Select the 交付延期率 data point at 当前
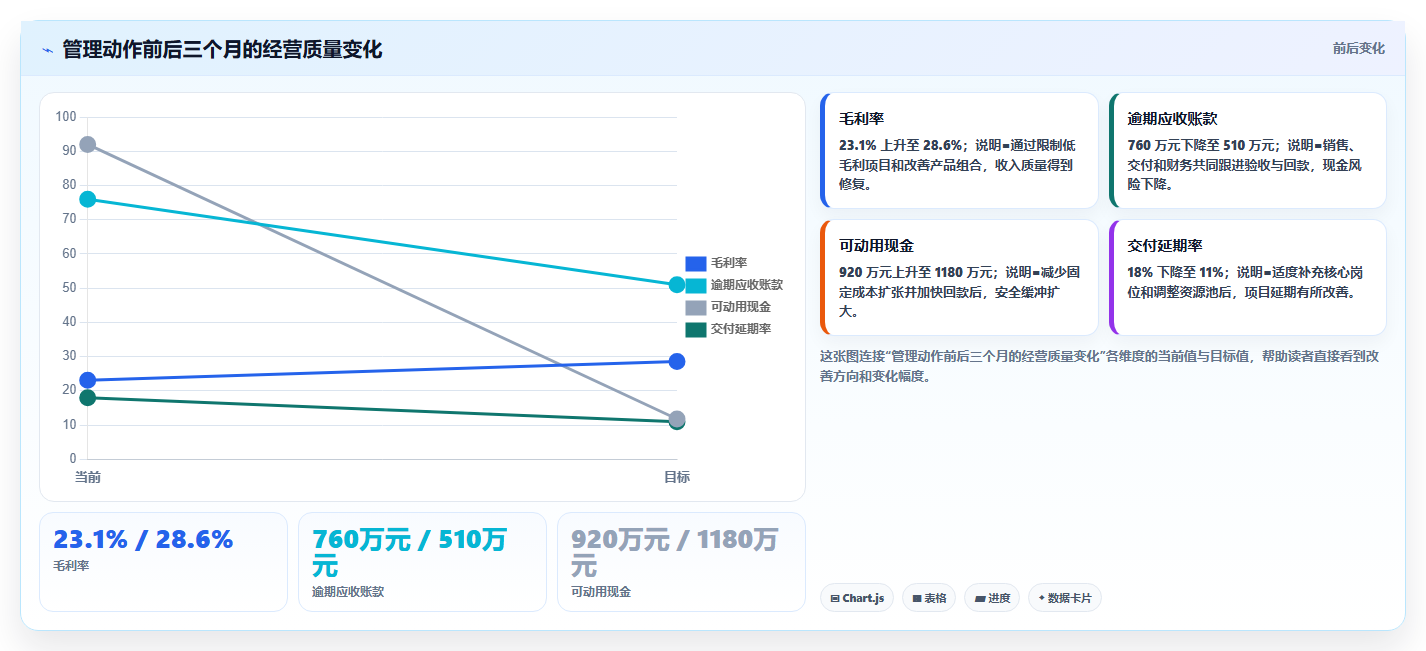Viewport: 1426px width, 651px height. (x=88, y=397)
